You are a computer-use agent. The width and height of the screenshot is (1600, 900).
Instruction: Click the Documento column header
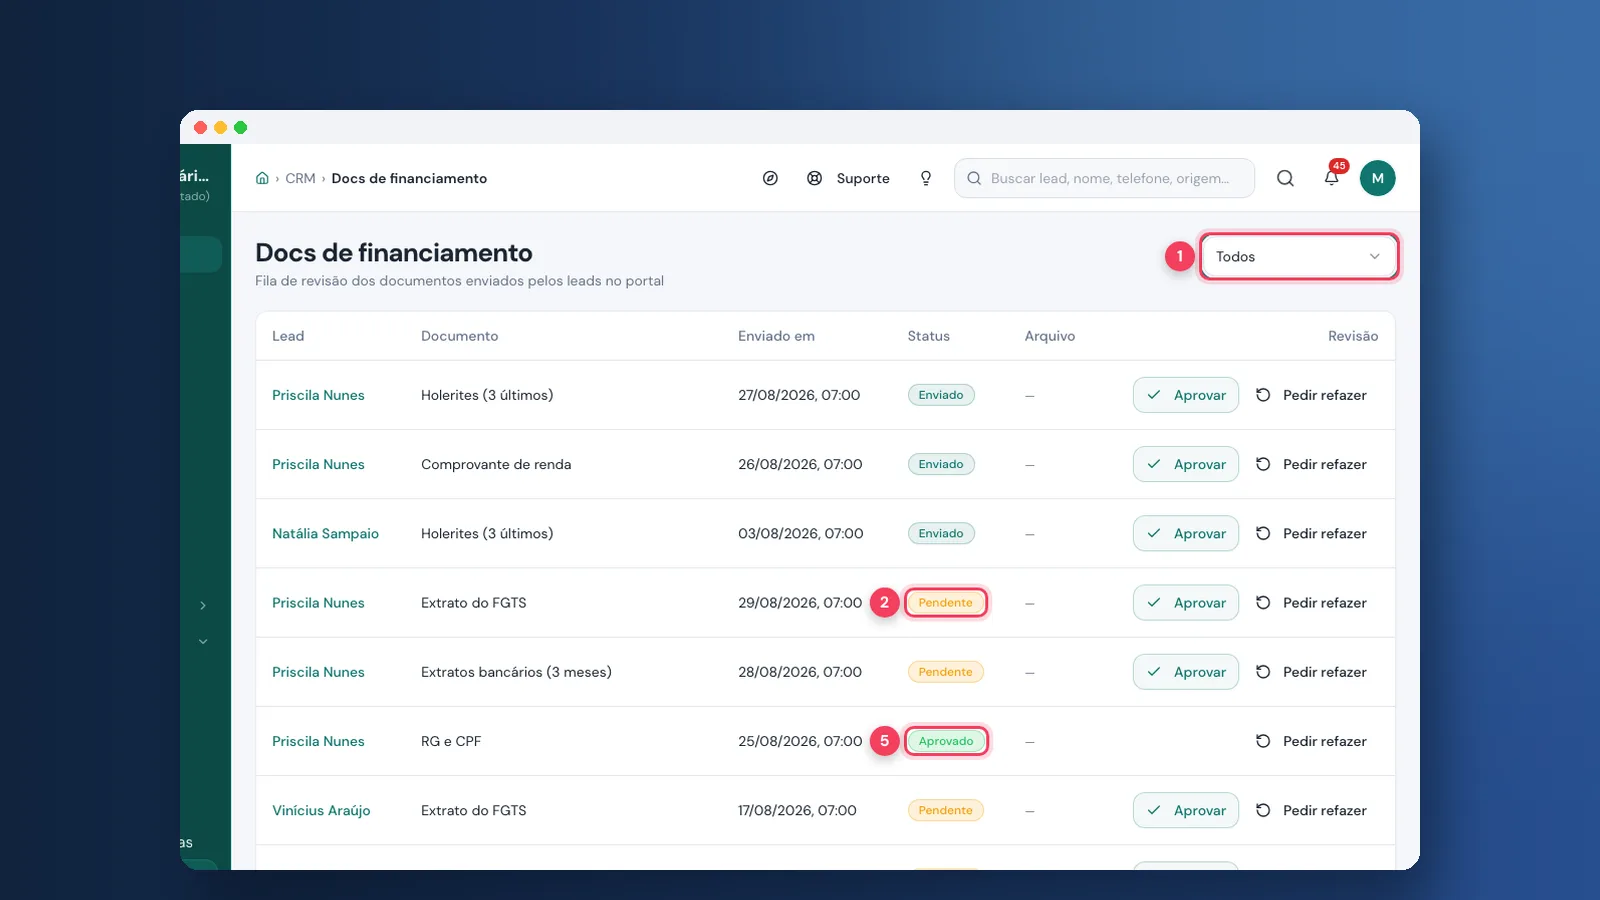(459, 336)
